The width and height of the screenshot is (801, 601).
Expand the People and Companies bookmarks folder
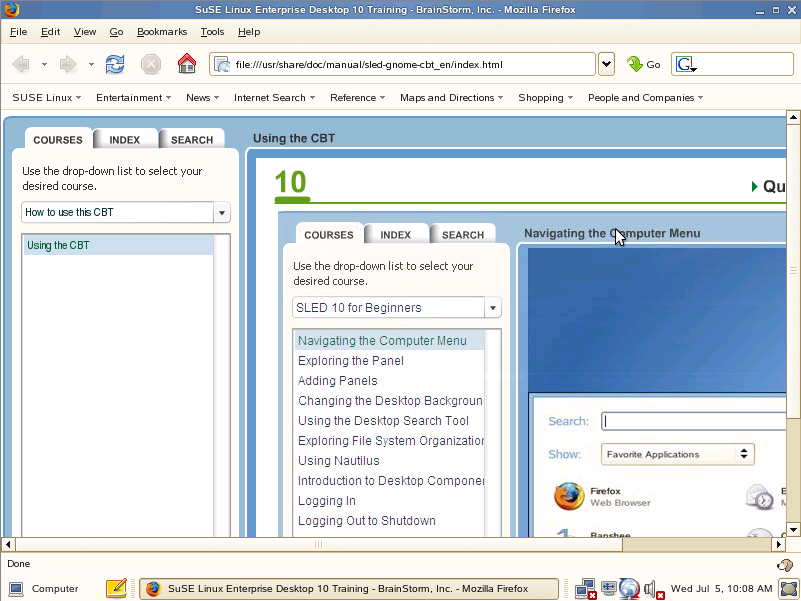coord(646,98)
